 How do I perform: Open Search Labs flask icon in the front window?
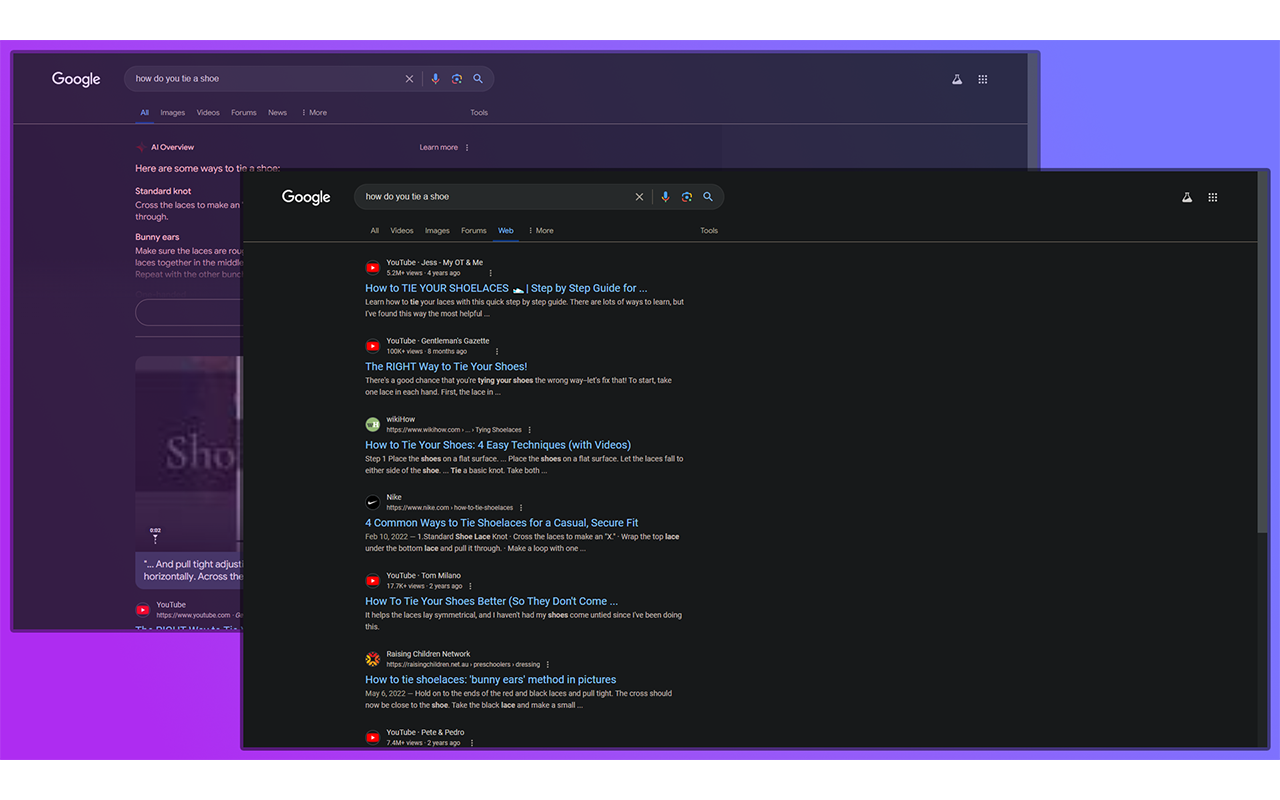click(1187, 197)
